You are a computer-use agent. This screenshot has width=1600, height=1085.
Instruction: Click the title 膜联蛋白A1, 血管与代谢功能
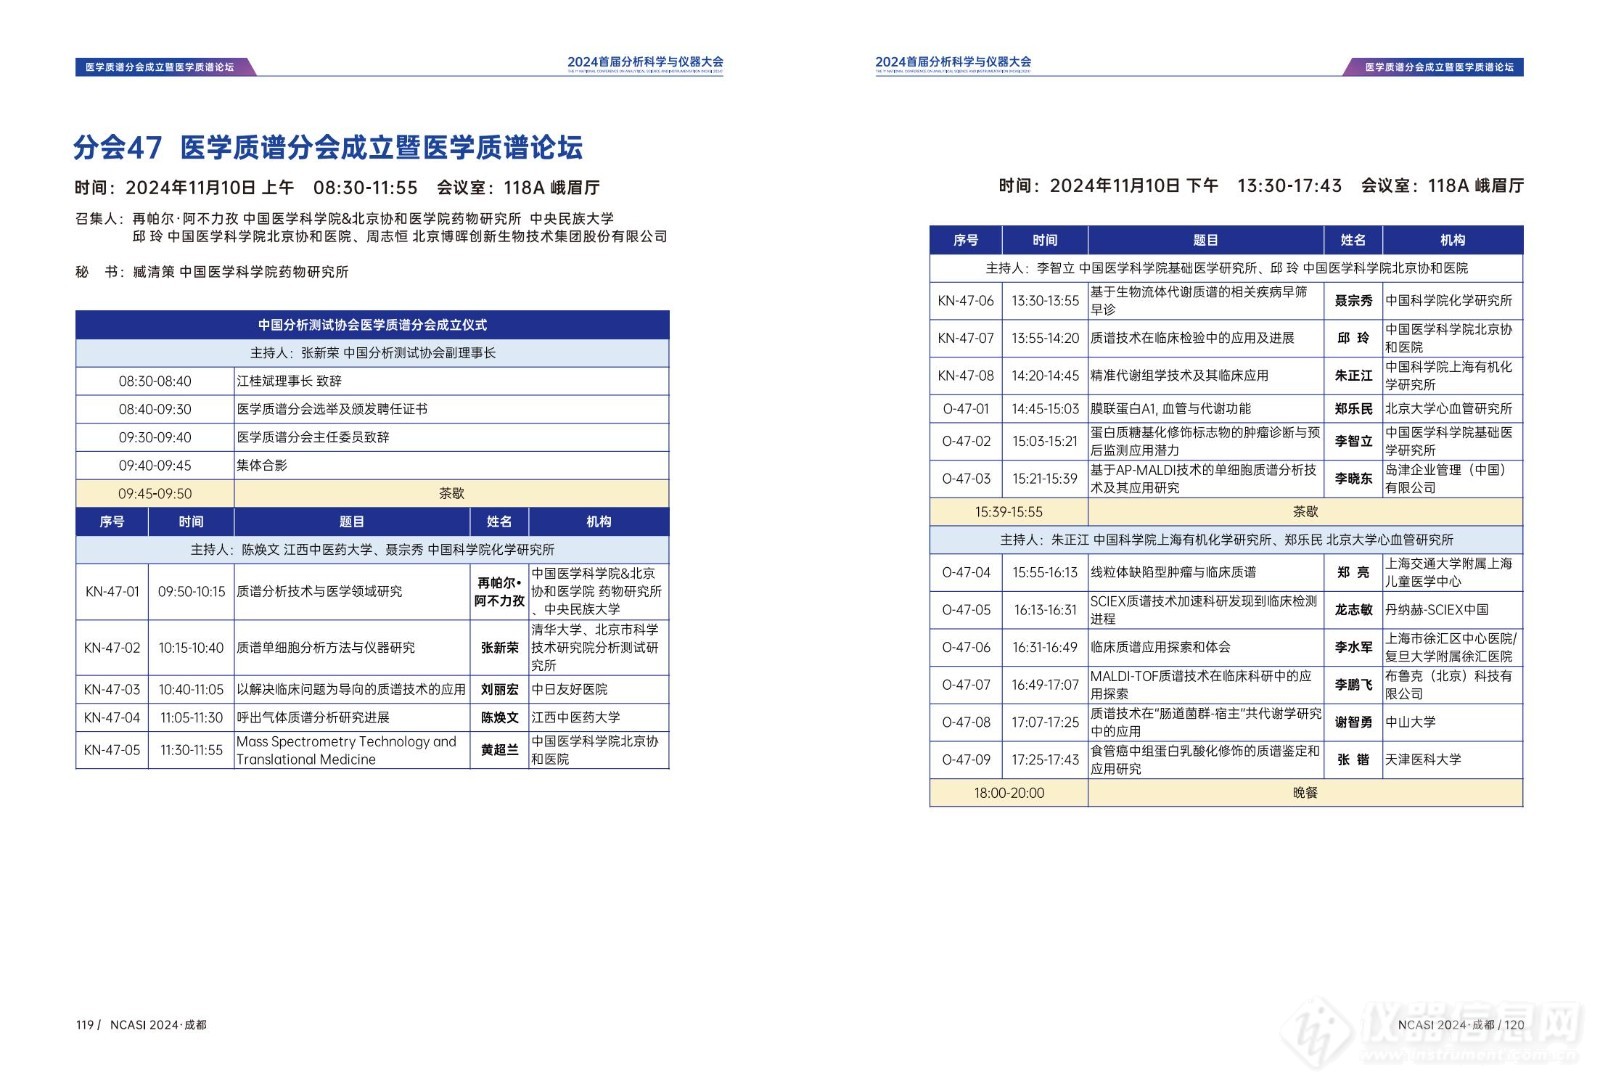pos(1170,409)
